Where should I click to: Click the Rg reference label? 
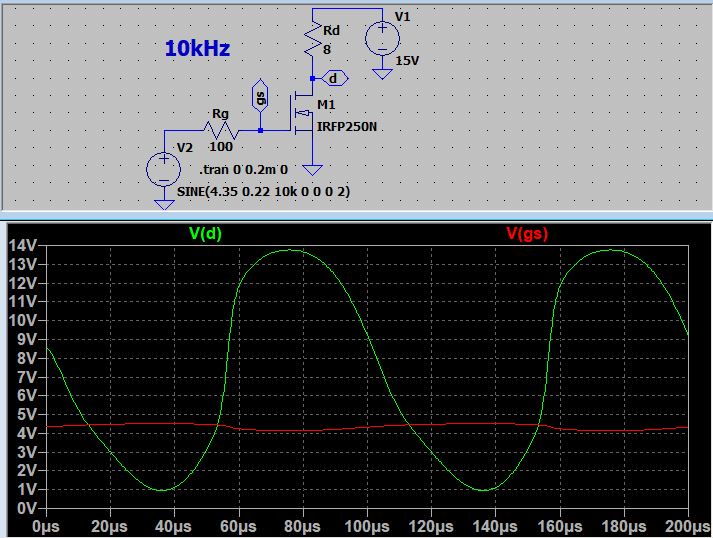[220, 114]
